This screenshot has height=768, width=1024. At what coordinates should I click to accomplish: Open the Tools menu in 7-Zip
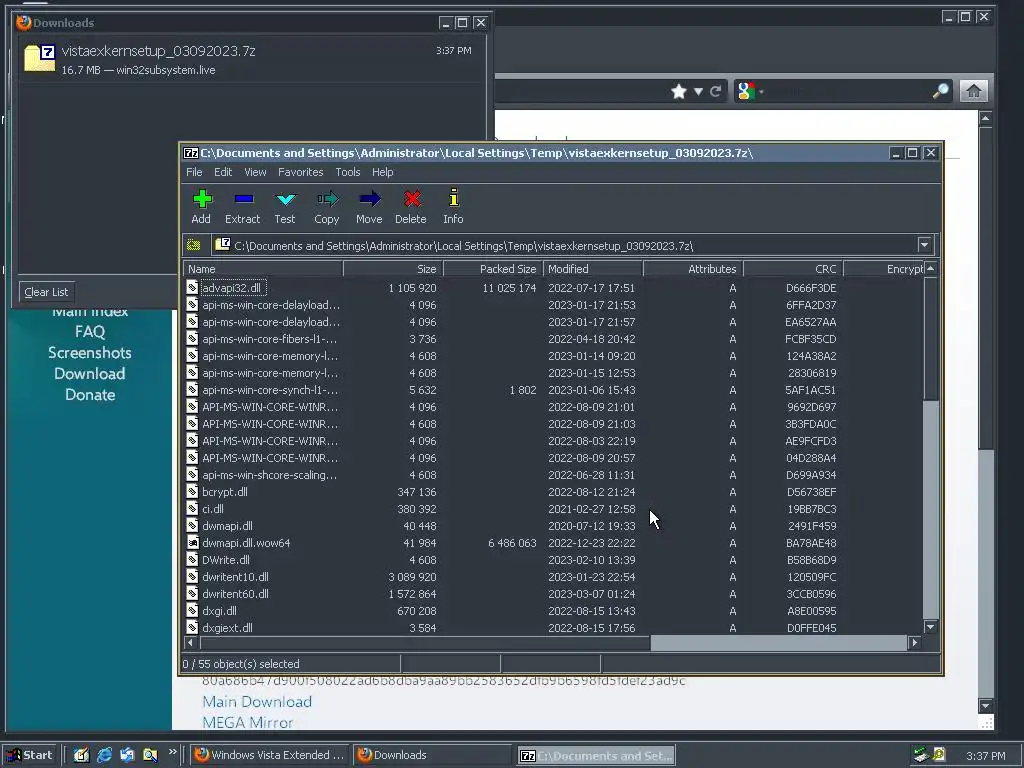point(347,172)
